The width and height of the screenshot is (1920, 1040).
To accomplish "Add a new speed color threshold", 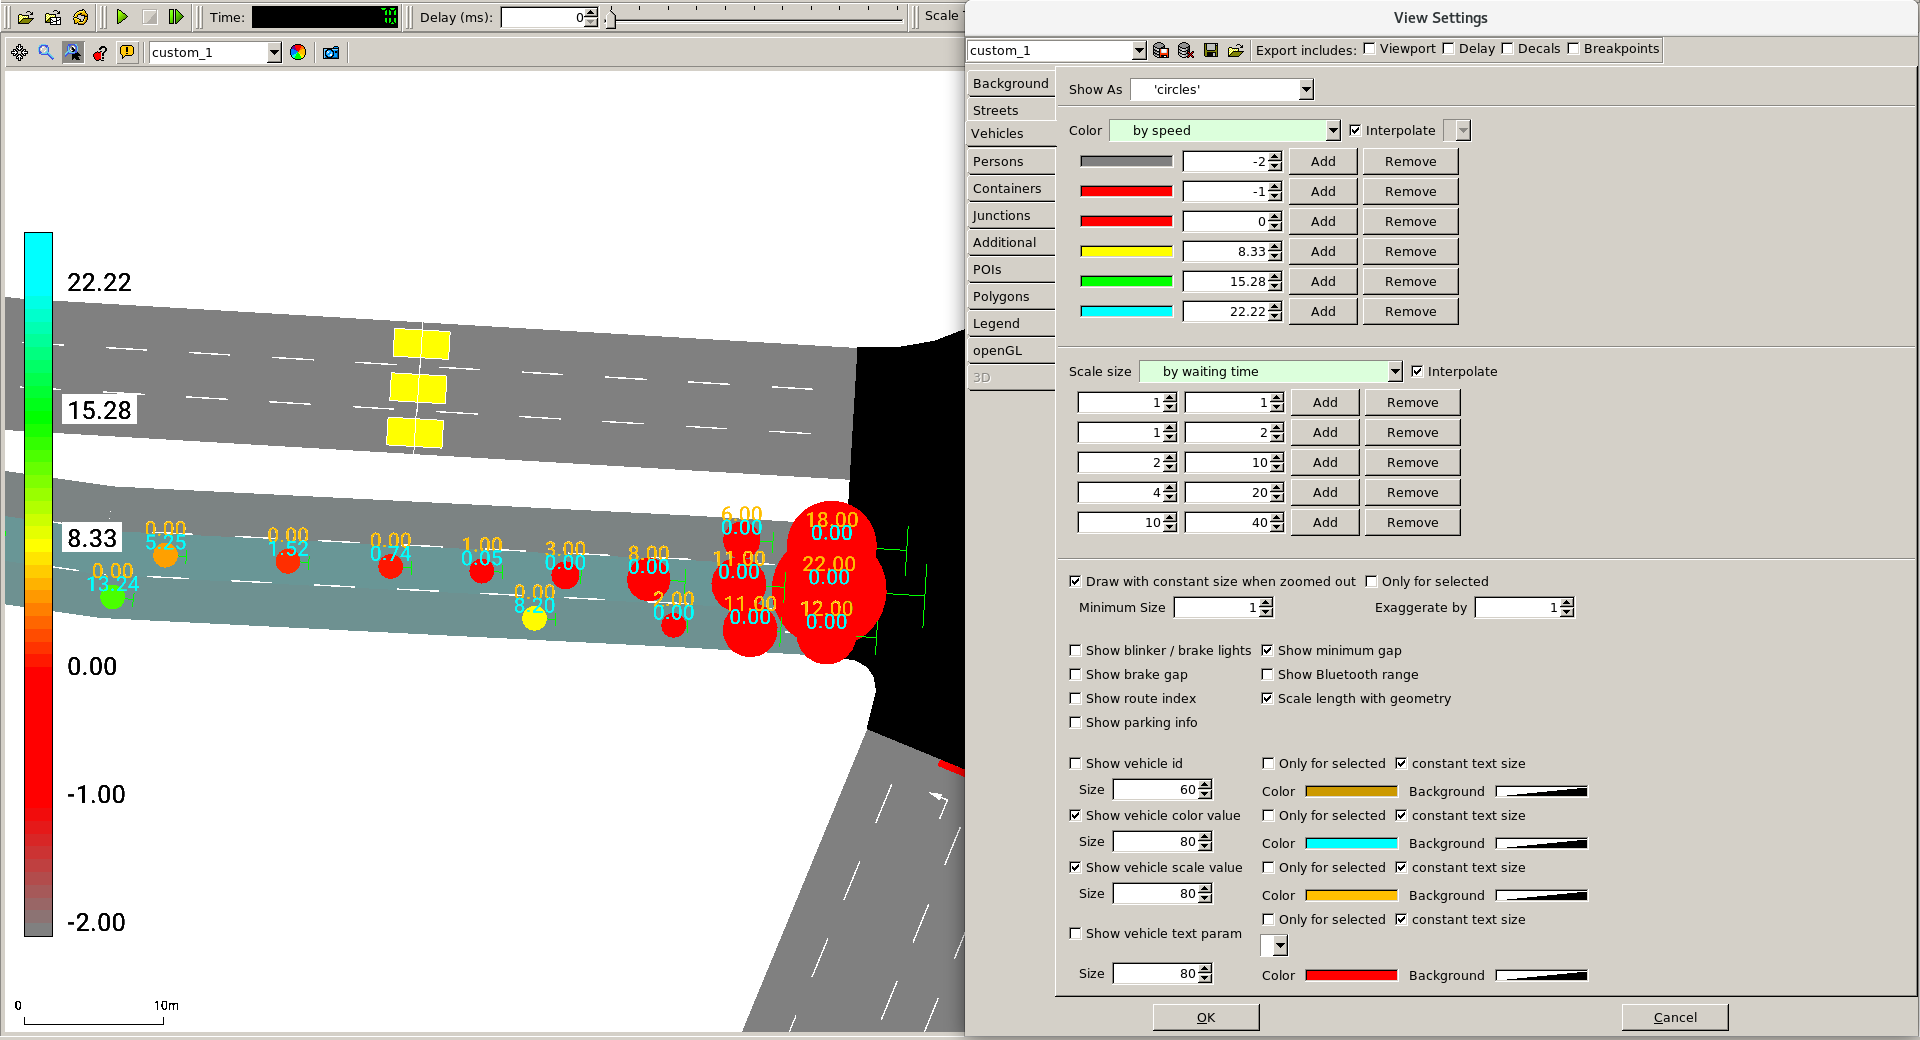I will 1322,161.
